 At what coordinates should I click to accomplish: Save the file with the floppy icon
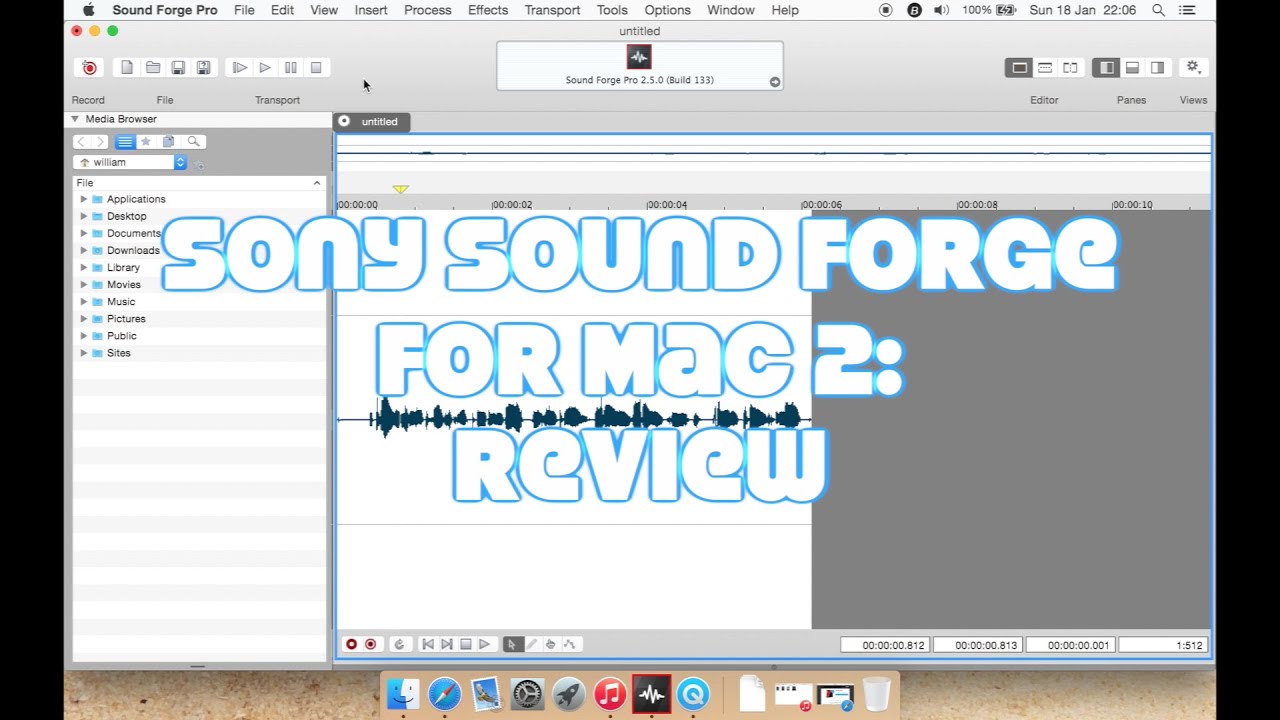tap(178, 68)
